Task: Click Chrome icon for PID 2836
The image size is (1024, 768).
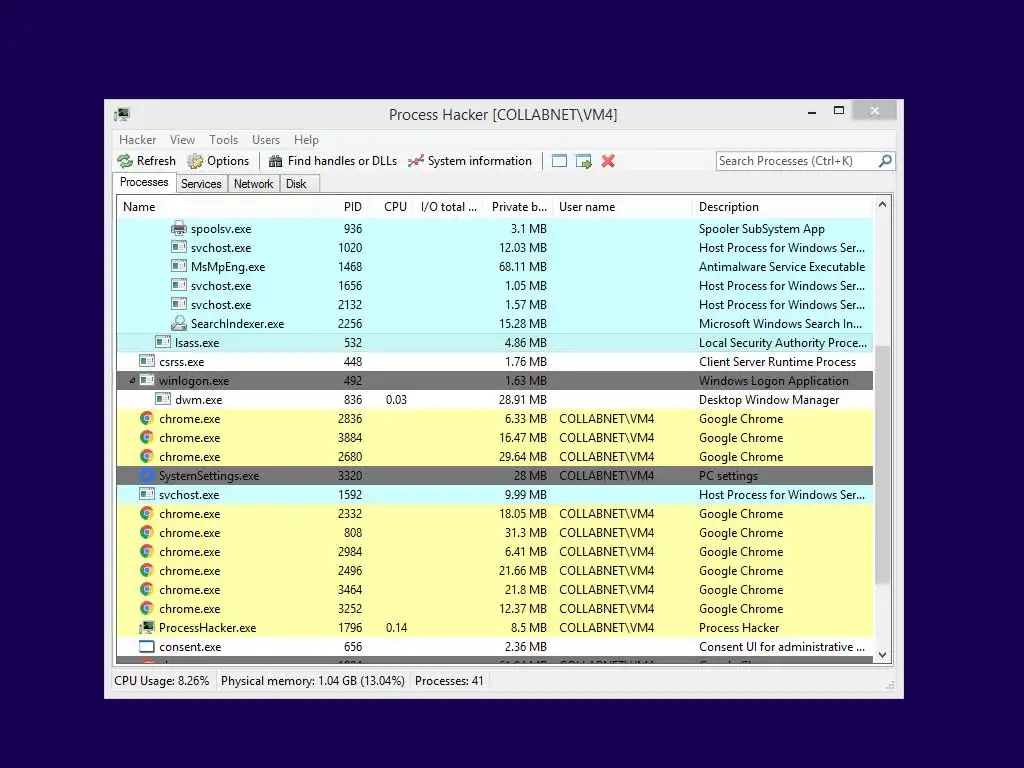Action: (147, 418)
